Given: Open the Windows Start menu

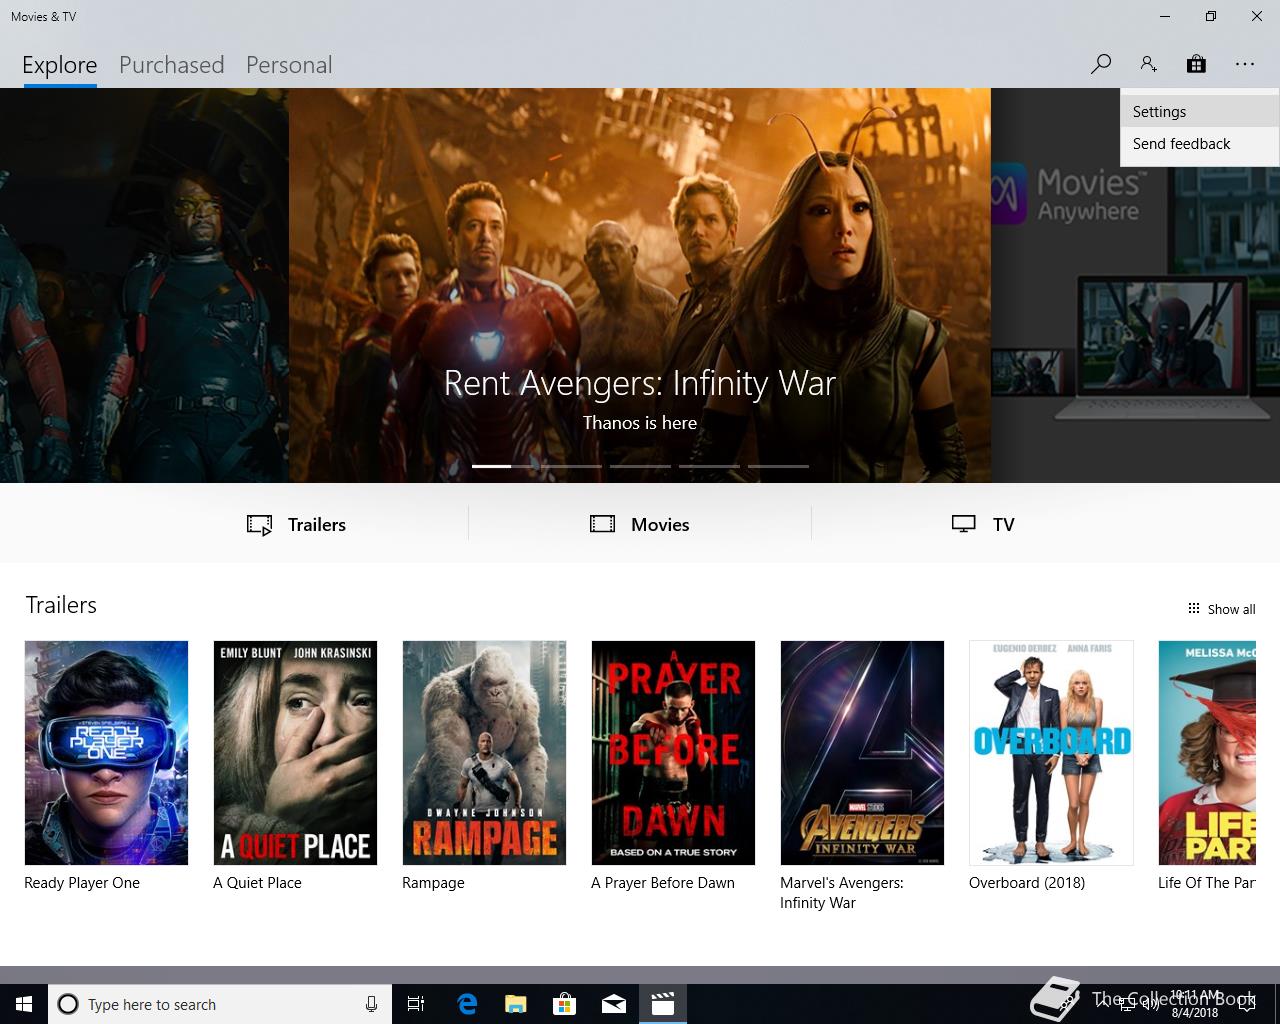Looking at the screenshot, I should coord(24,1004).
